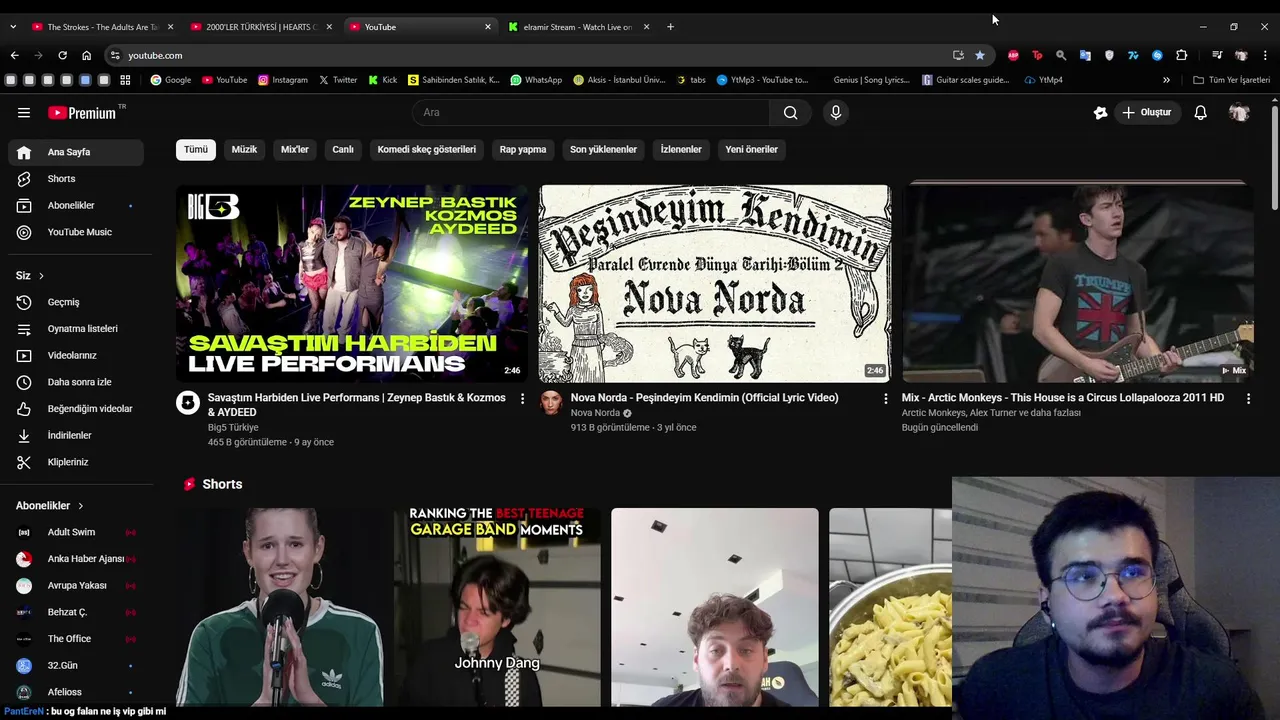Open account avatar menu

click(1239, 113)
